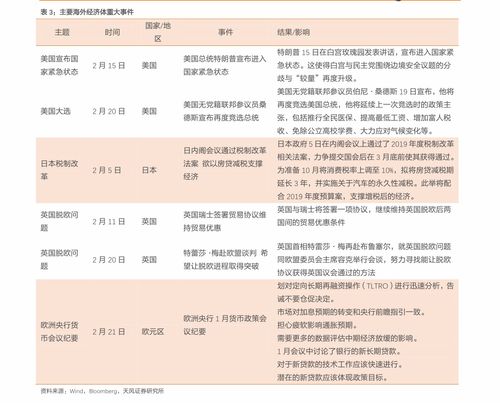Select the 国家/地区 column header
This screenshot has width=500, height=403.
click(158, 32)
